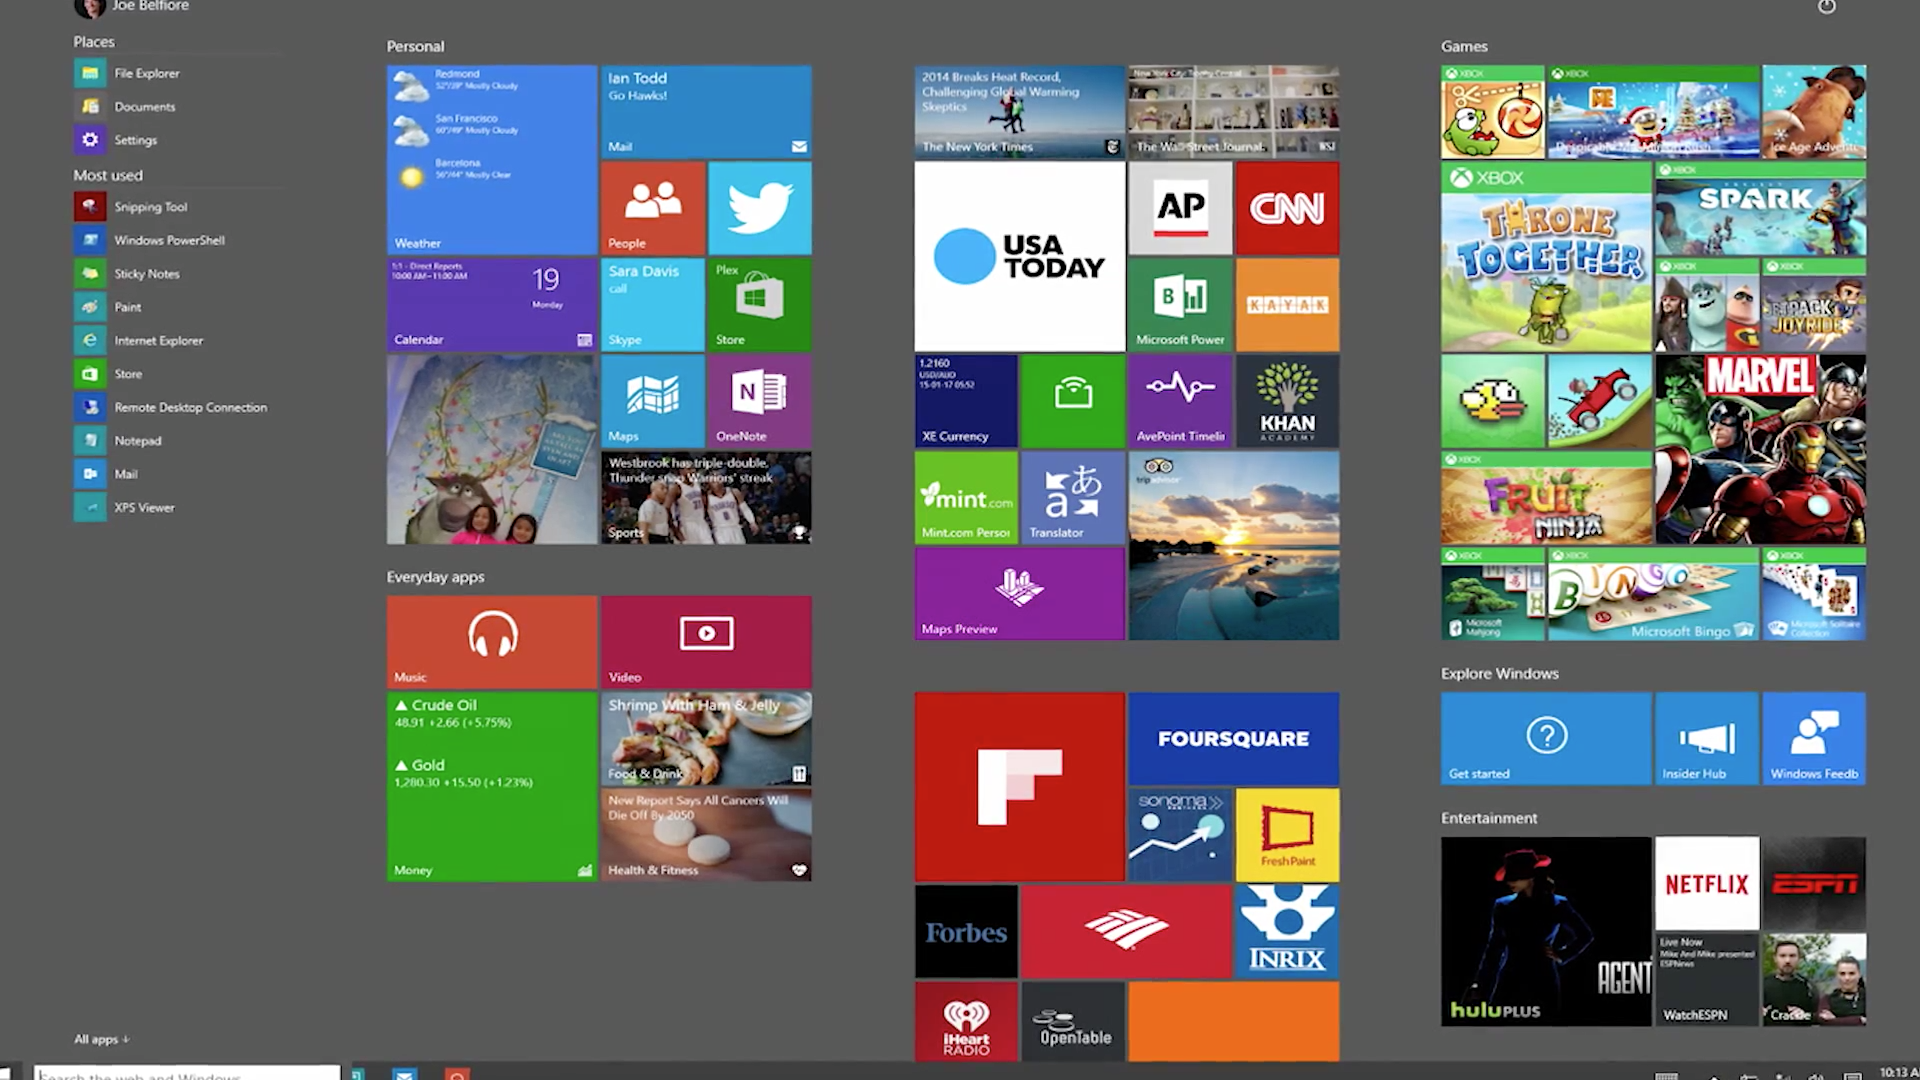
Task: Click the taskbar search input field
Action: 188,1073
